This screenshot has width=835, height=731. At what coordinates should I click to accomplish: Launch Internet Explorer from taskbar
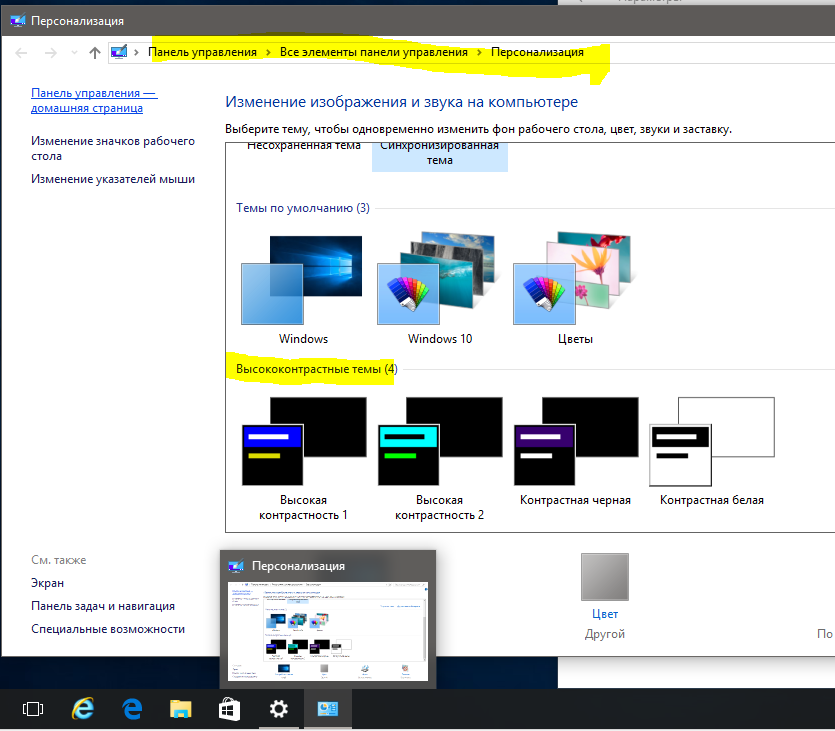point(83,709)
